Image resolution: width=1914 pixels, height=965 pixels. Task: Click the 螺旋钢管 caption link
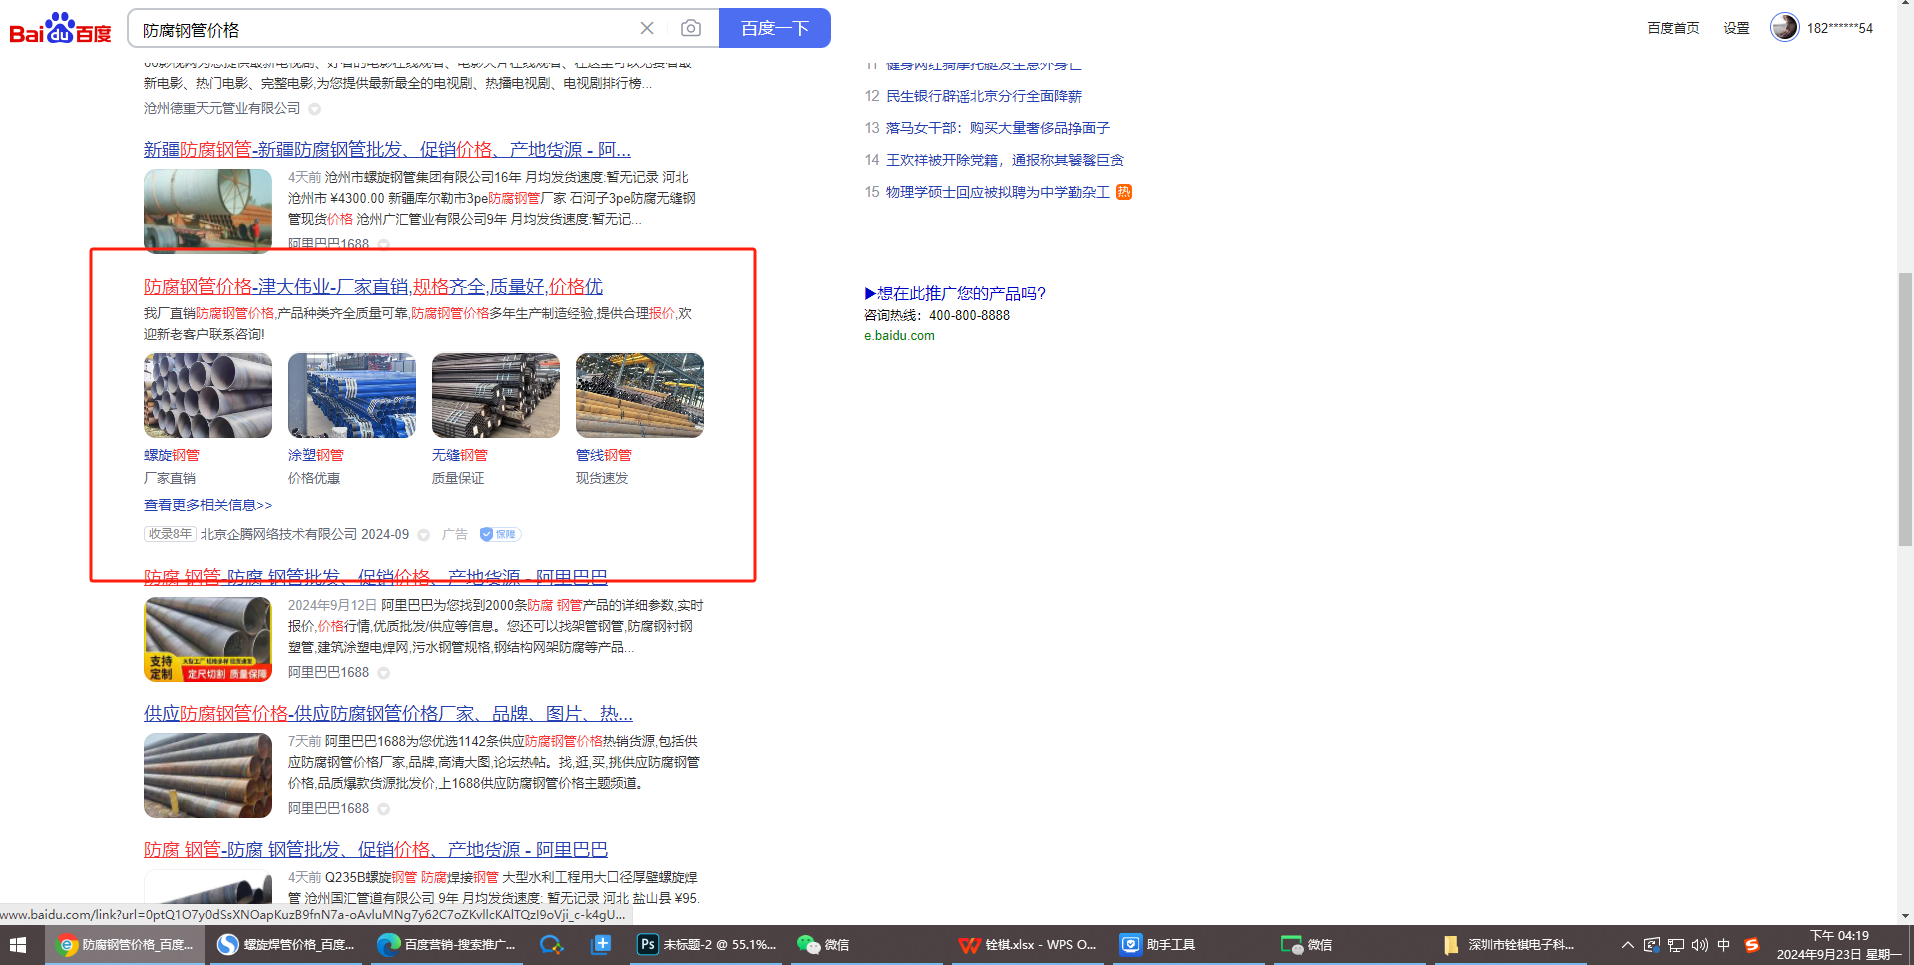(x=172, y=455)
